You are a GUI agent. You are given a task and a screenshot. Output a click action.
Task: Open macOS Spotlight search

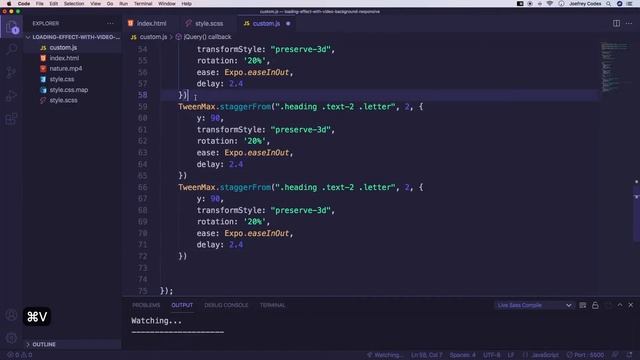pos(609,4)
